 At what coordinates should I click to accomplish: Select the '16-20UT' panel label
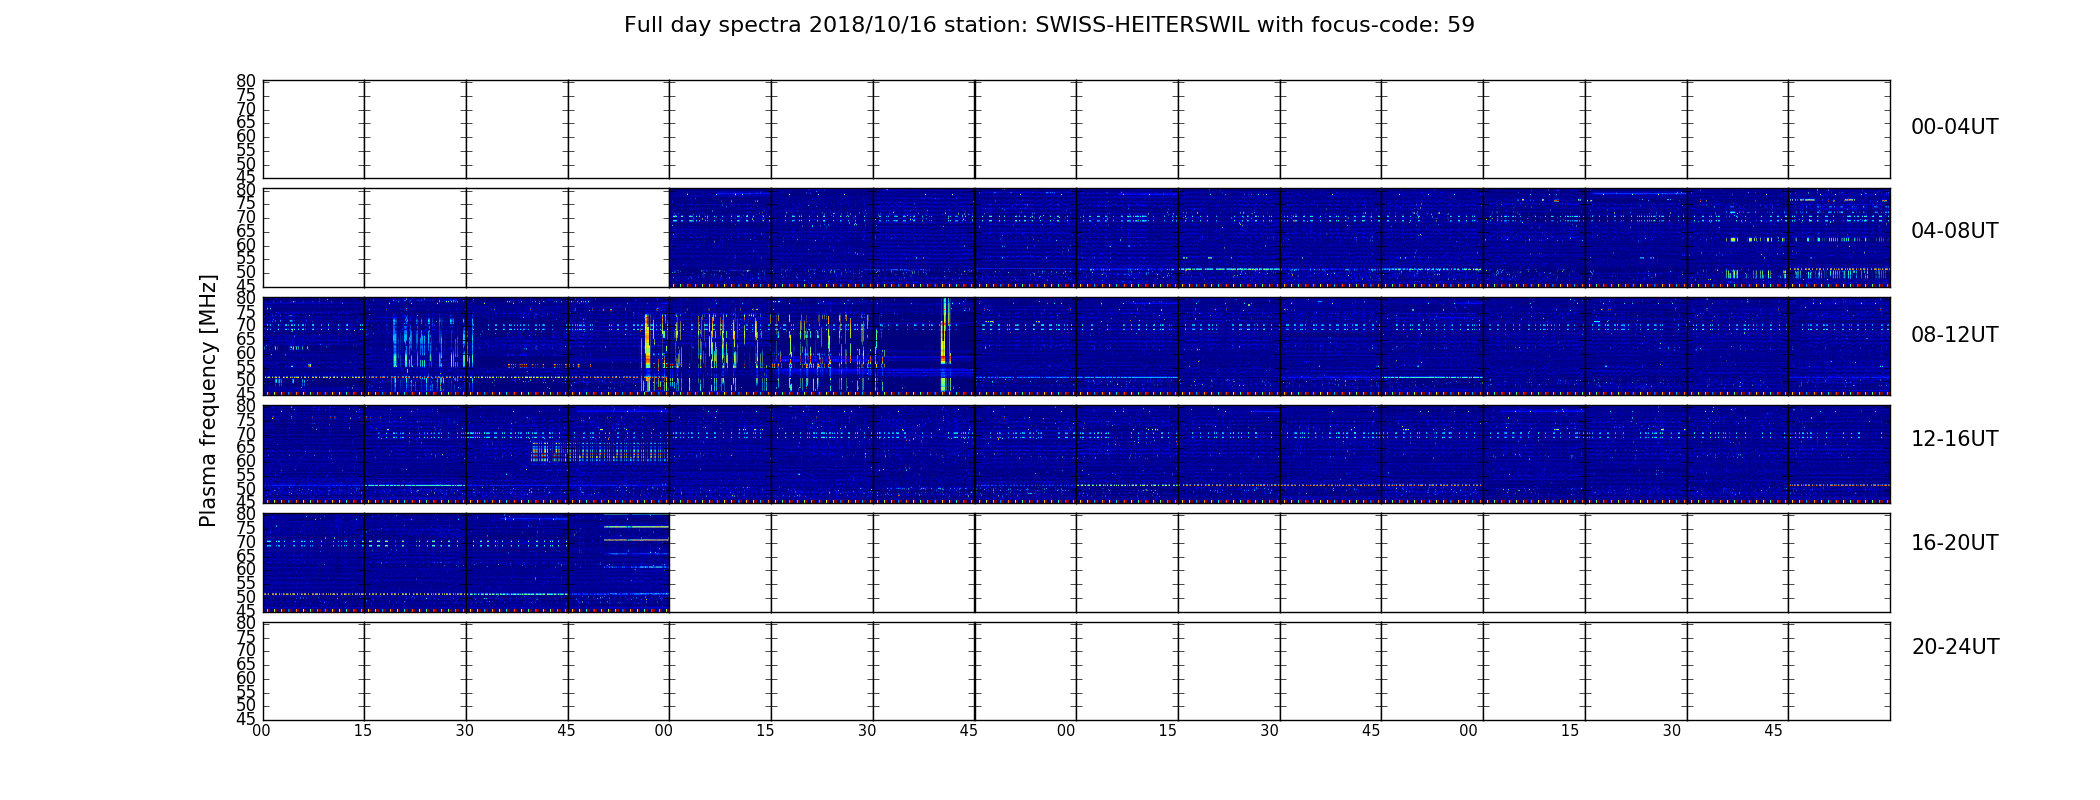click(x=1954, y=543)
